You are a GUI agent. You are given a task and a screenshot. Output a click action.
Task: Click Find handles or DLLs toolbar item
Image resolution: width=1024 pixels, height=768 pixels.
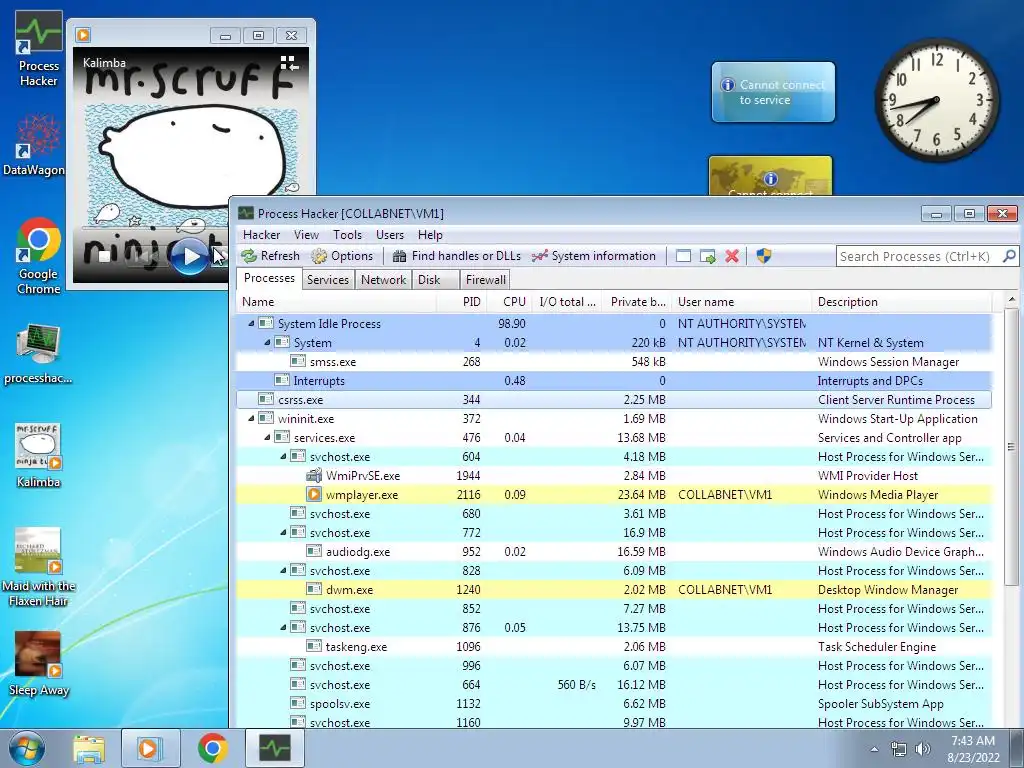tap(456, 256)
